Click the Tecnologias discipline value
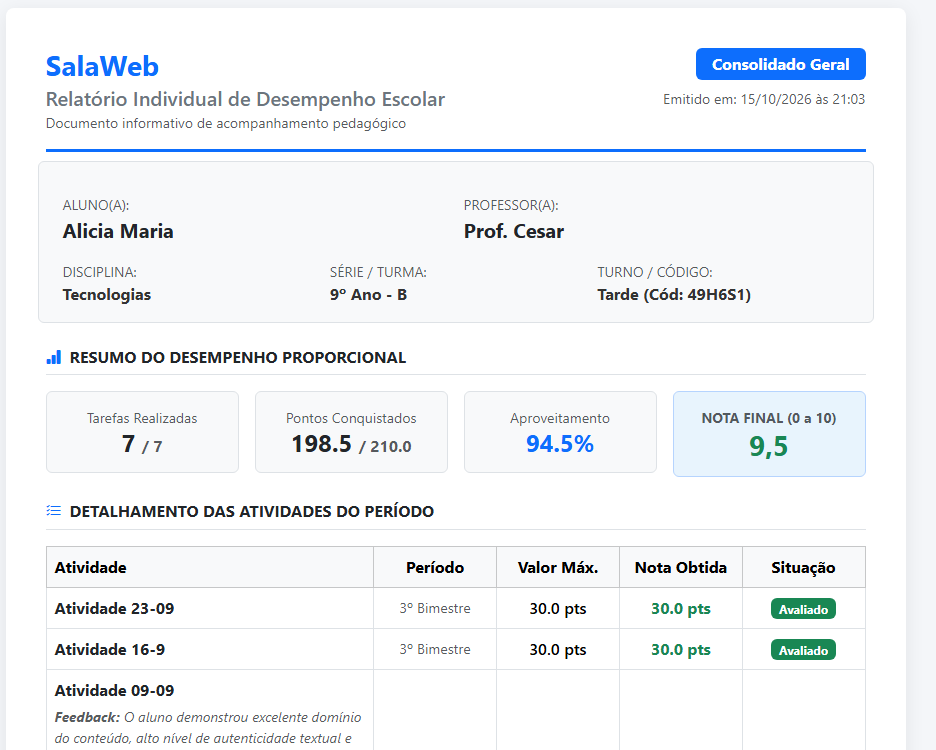Viewport: 936px width, 750px height. pos(107,295)
